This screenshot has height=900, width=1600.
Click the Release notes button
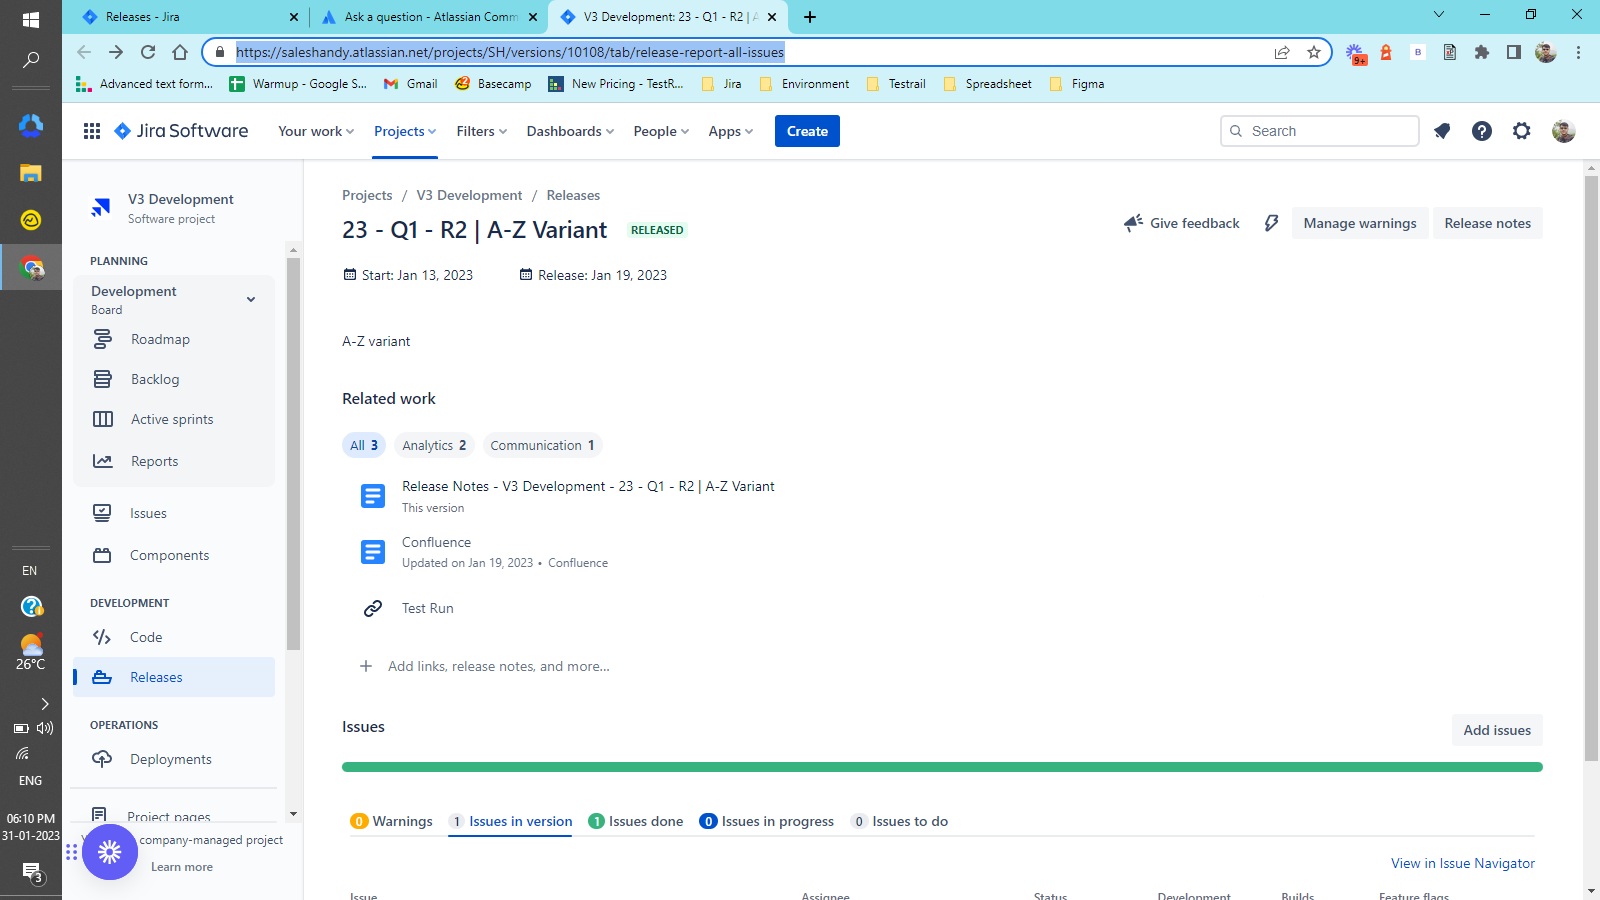[1488, 223]
